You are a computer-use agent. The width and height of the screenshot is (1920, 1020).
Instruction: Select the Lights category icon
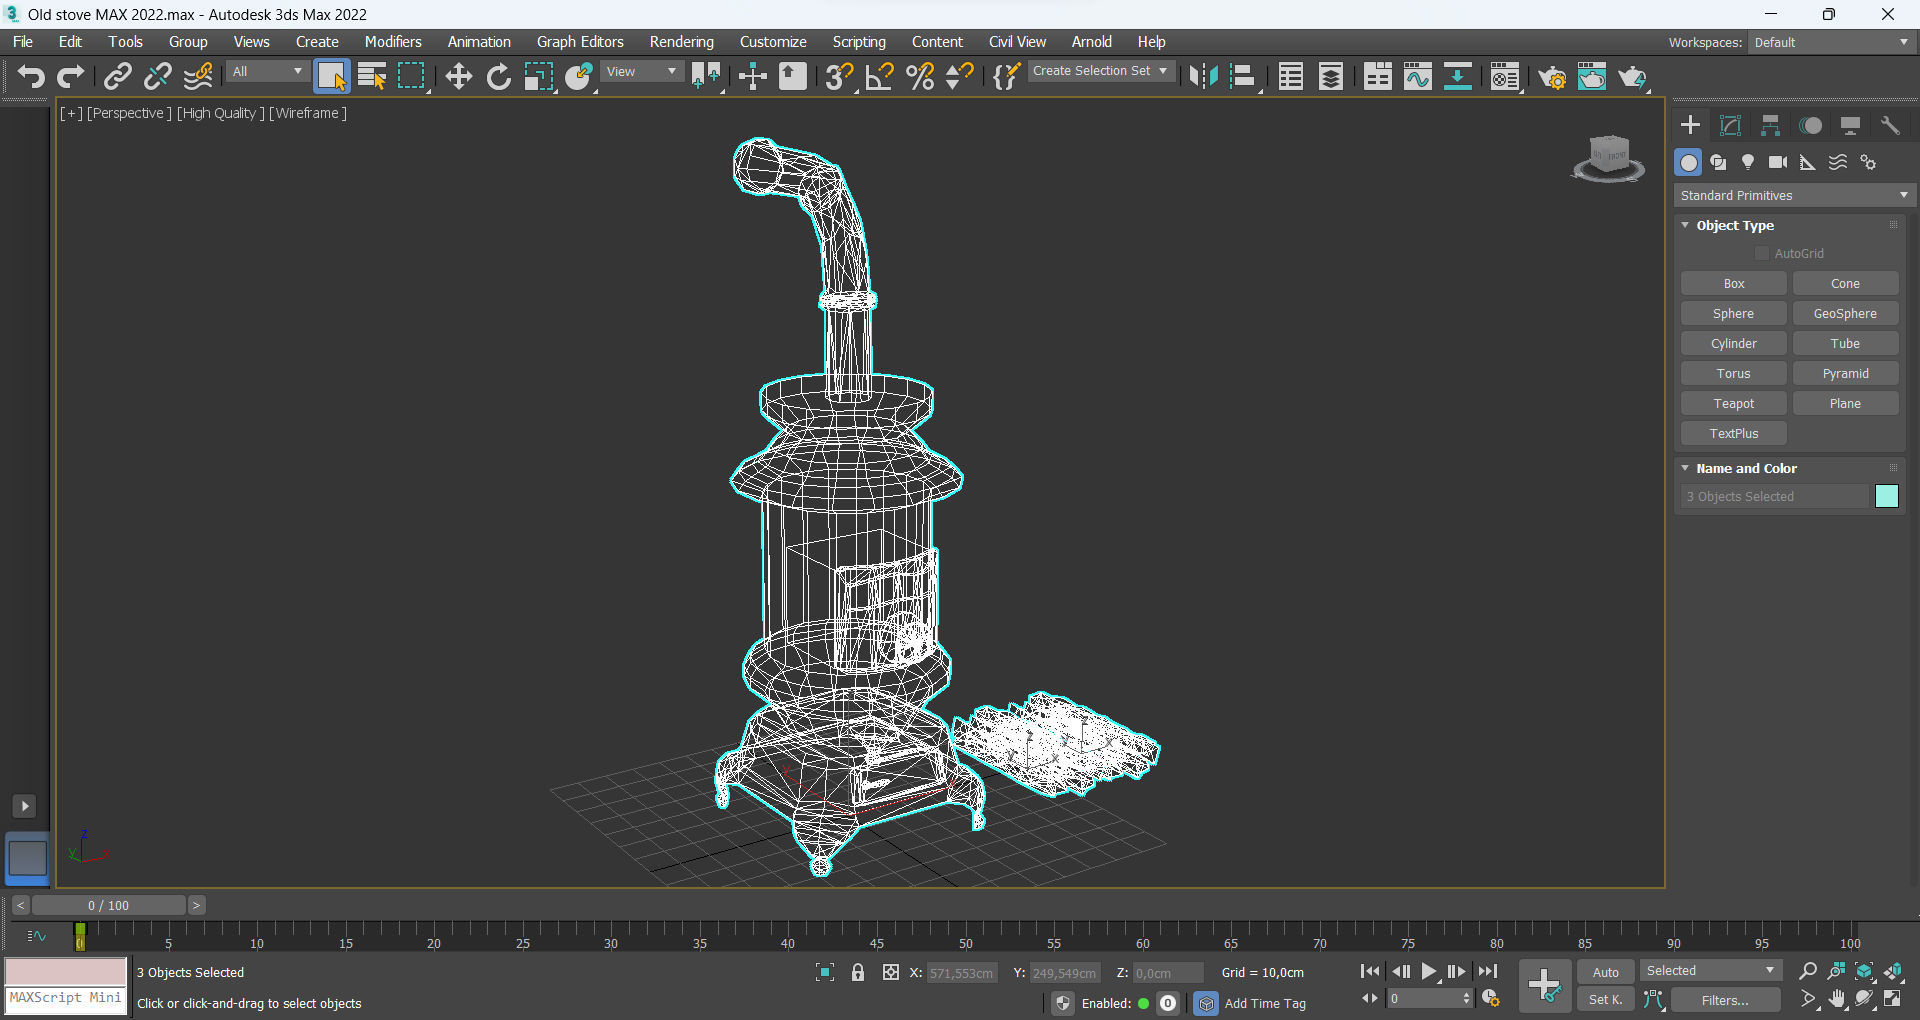1748,162
